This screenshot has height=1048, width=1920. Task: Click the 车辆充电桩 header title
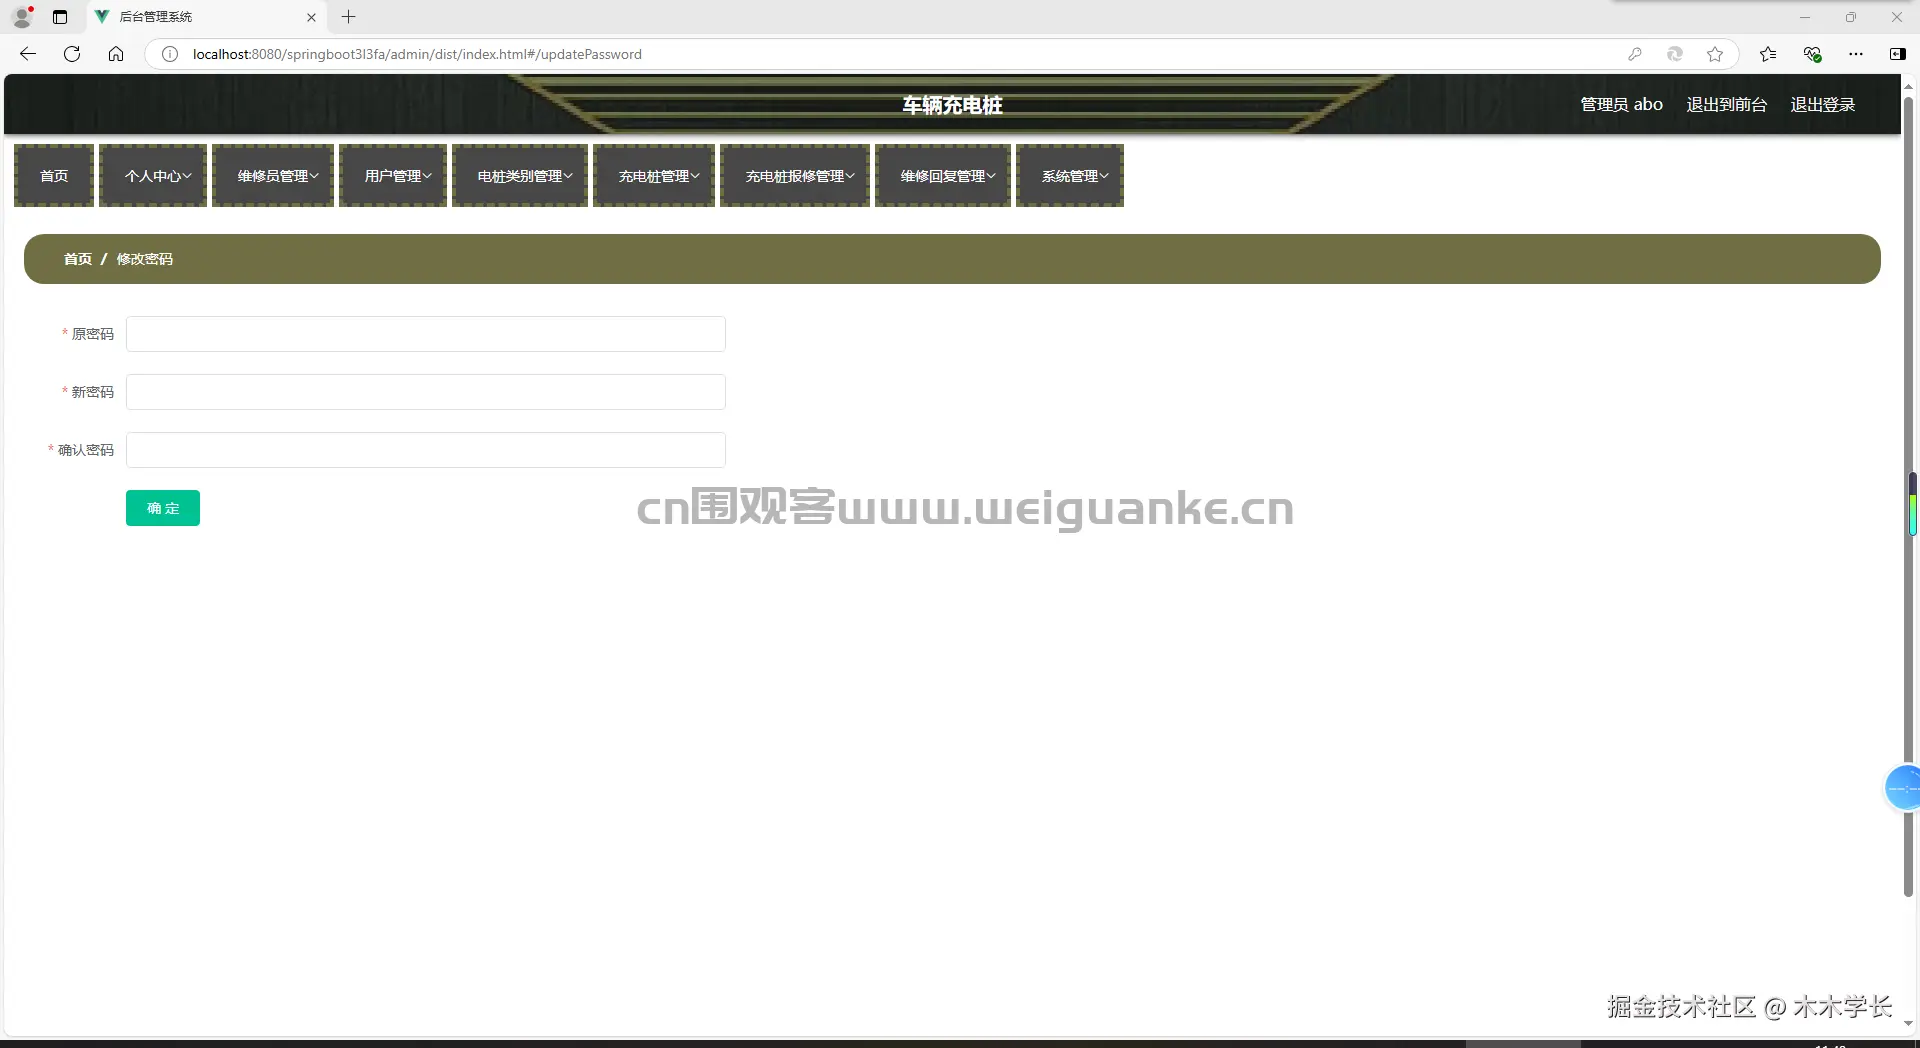pyautogui.click(x=952, y=105)
